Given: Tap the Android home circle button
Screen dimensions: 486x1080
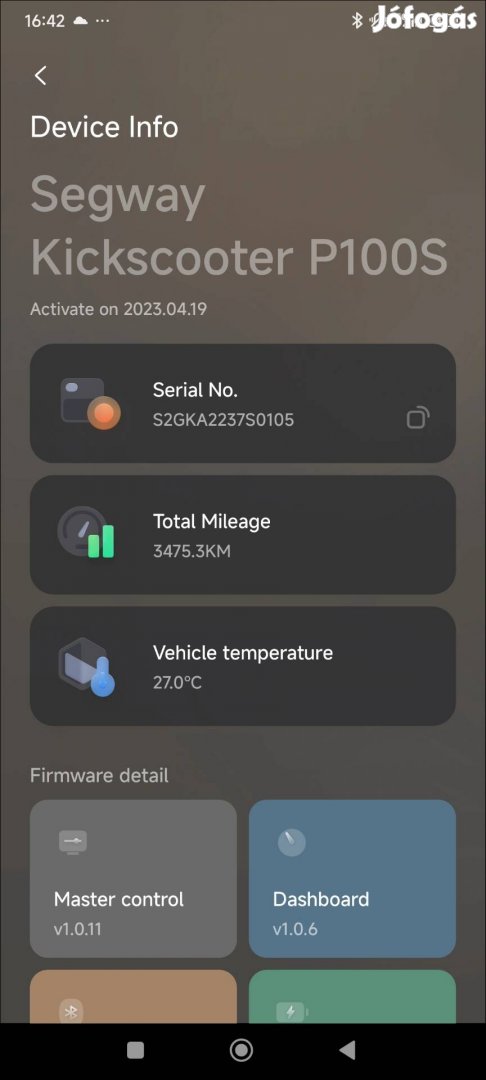Looking at the screenshot, I should point(241,1050).
